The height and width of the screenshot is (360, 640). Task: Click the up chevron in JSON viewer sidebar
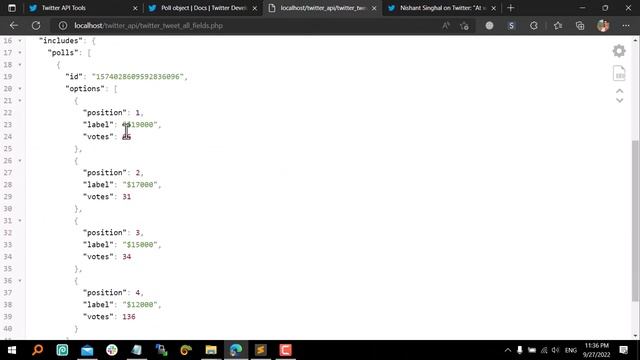pos(620,91)
